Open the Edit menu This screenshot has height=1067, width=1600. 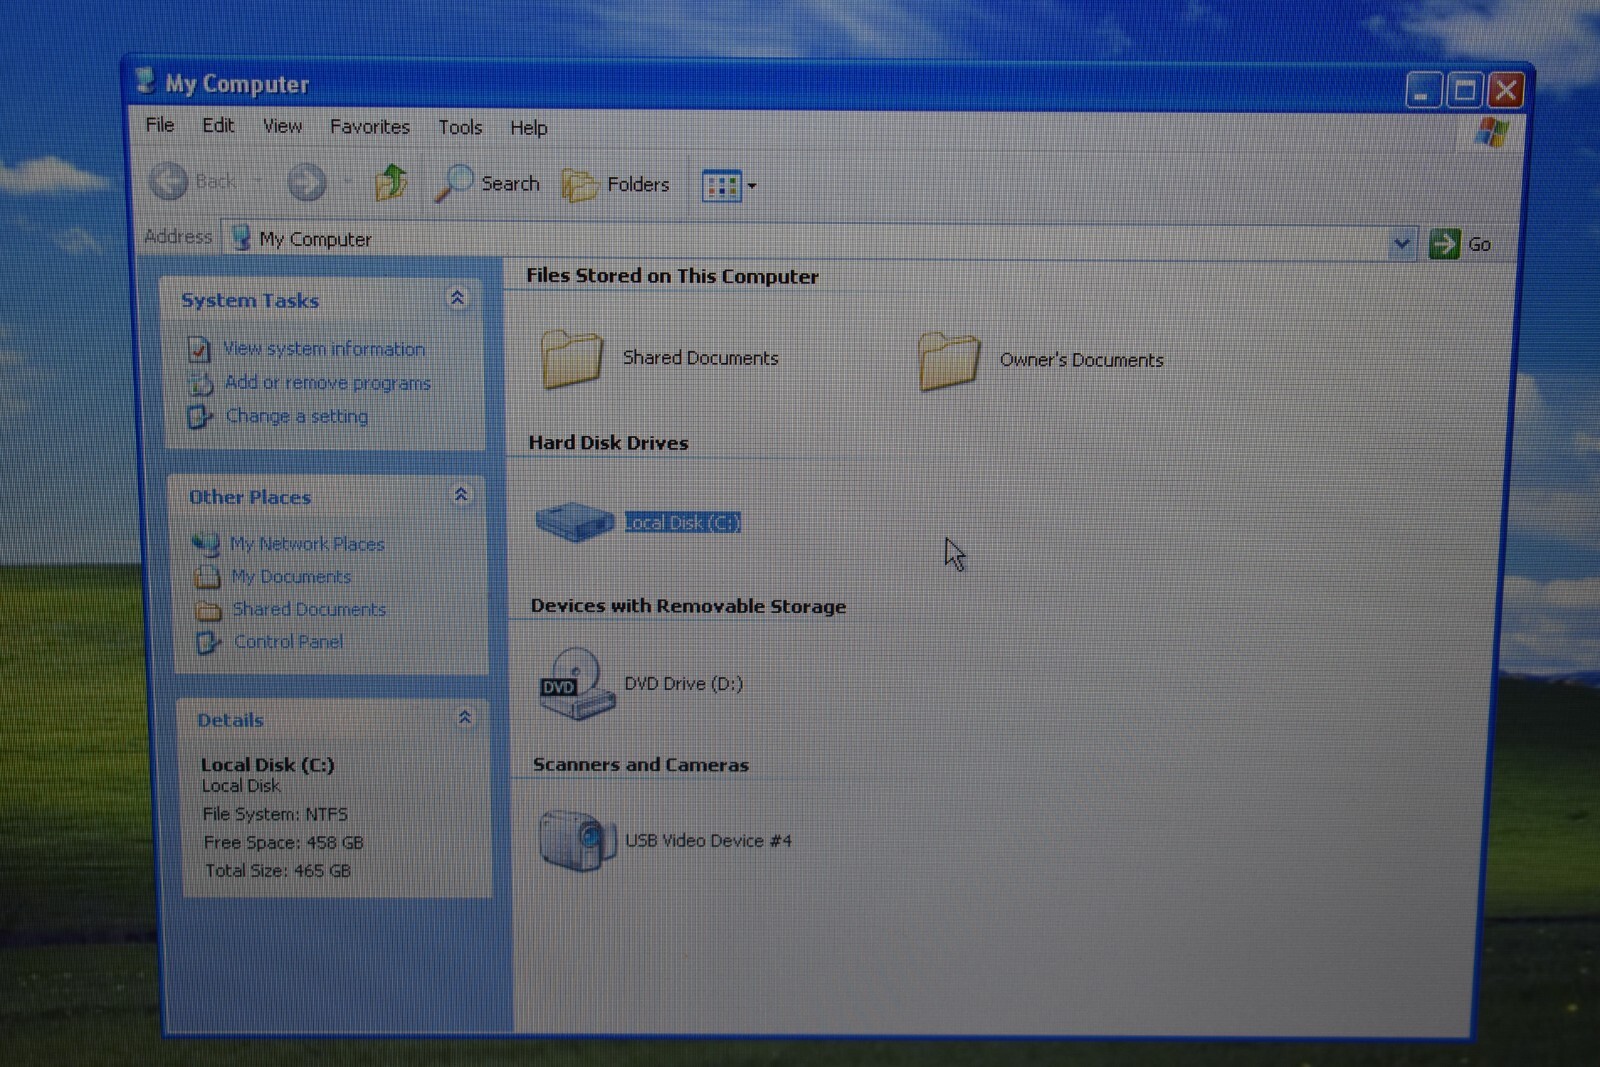(218, 125)
